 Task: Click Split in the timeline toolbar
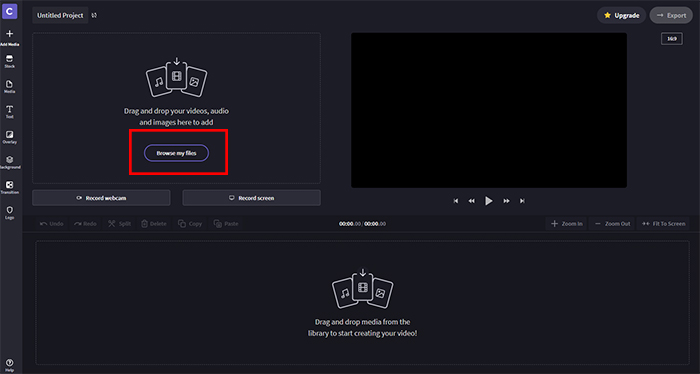pyautogui.click(x=119, y=224)
